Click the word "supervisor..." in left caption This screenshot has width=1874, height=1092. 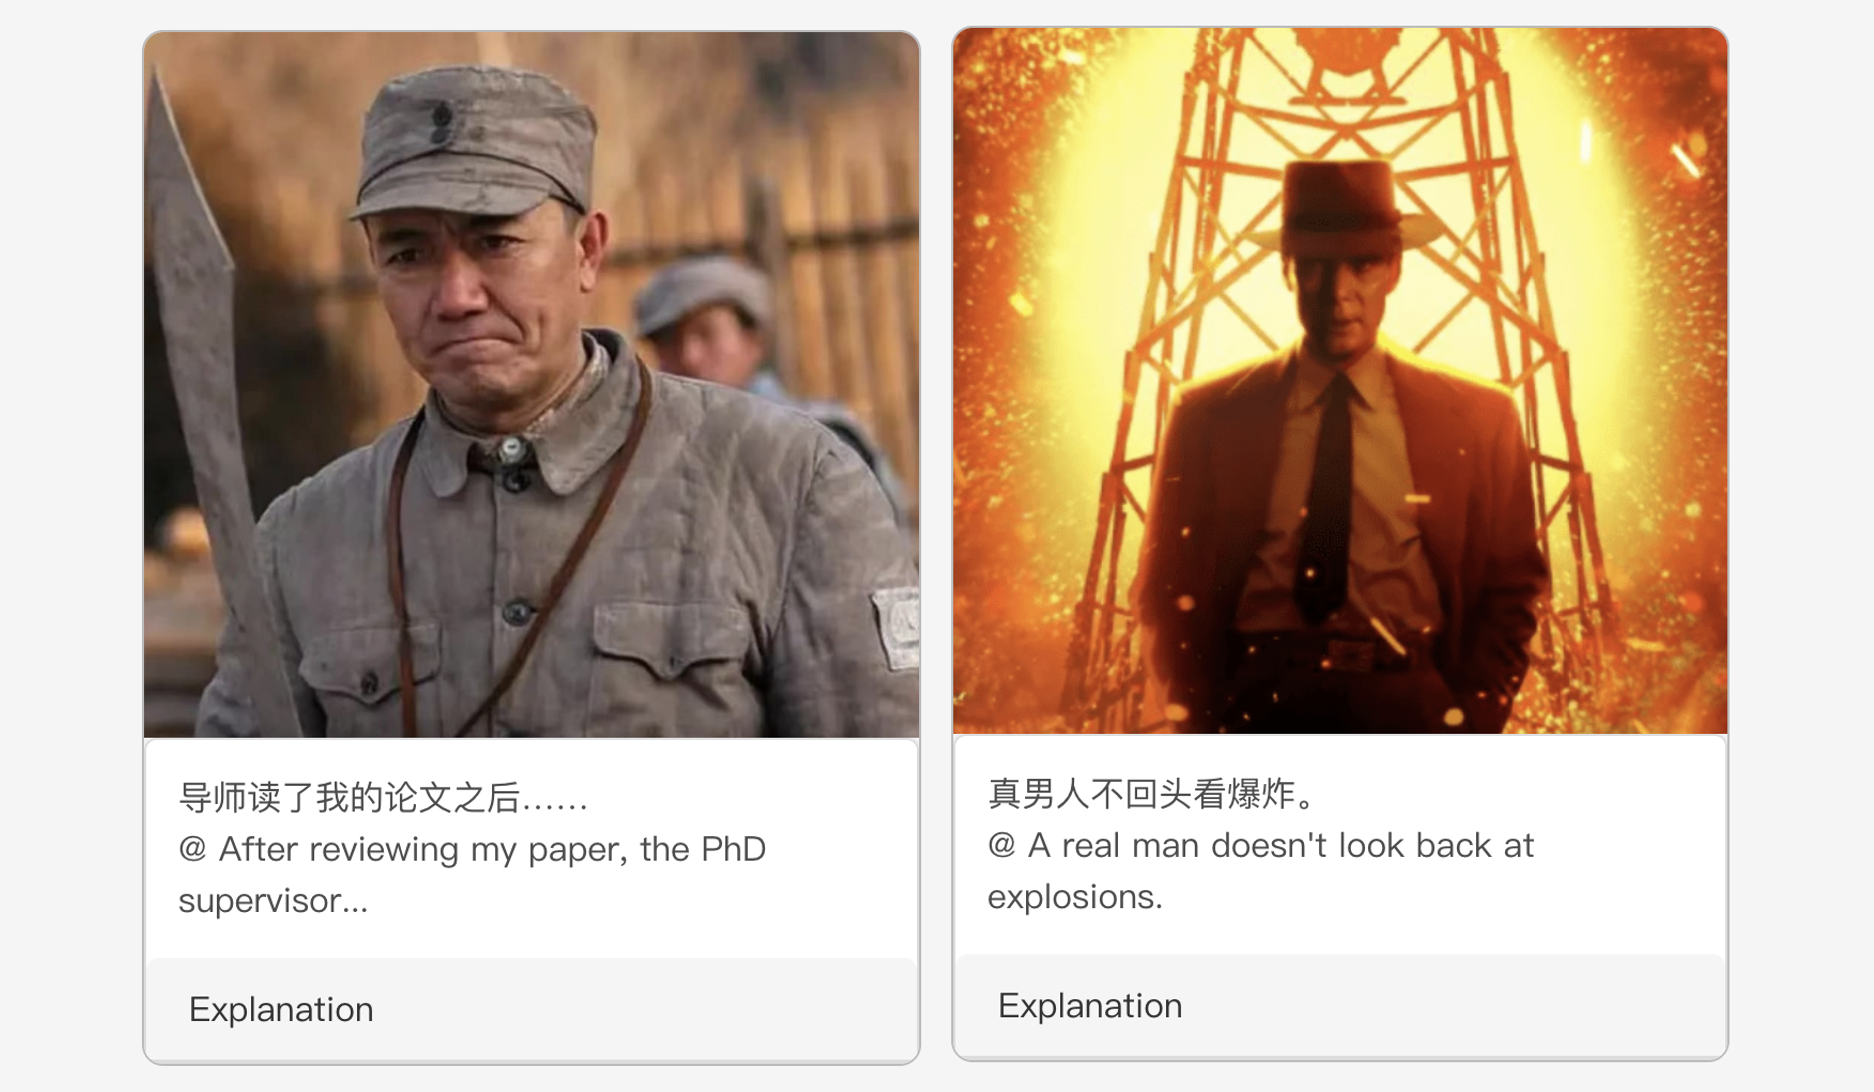pyautogui.click(x=273, y=900)
